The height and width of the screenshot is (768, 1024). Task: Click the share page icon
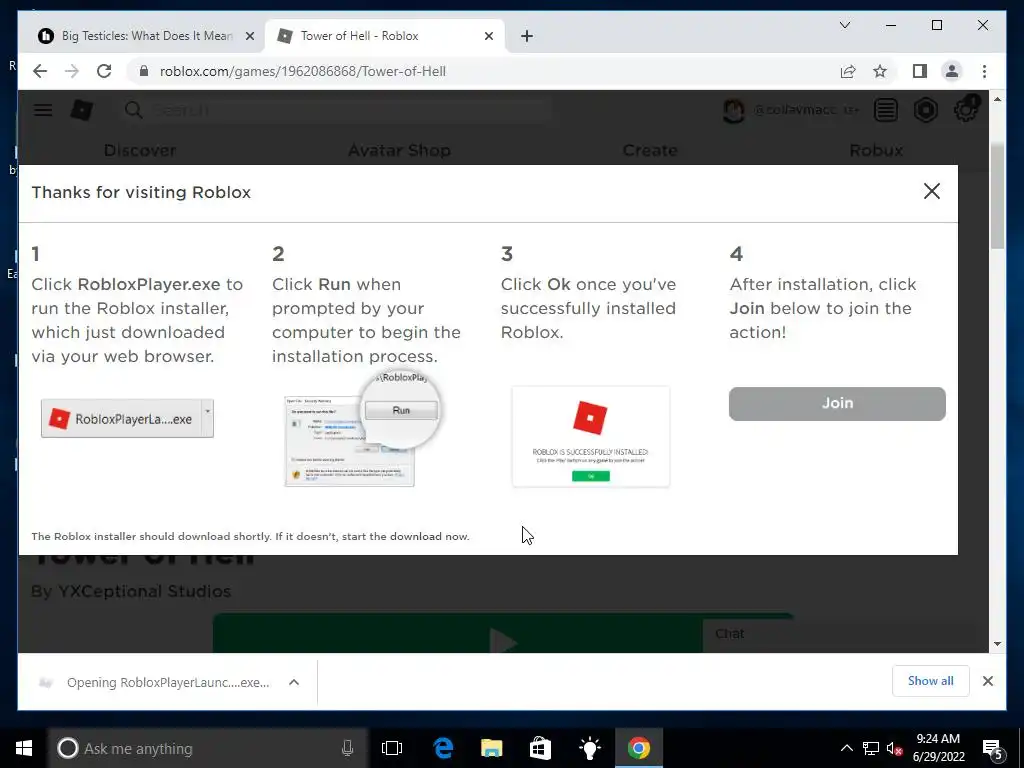tap(848, 71)
